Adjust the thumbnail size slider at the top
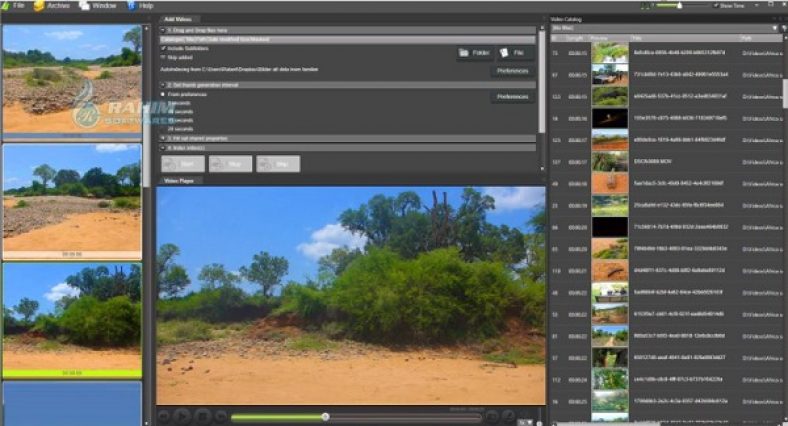 [679, 6]
